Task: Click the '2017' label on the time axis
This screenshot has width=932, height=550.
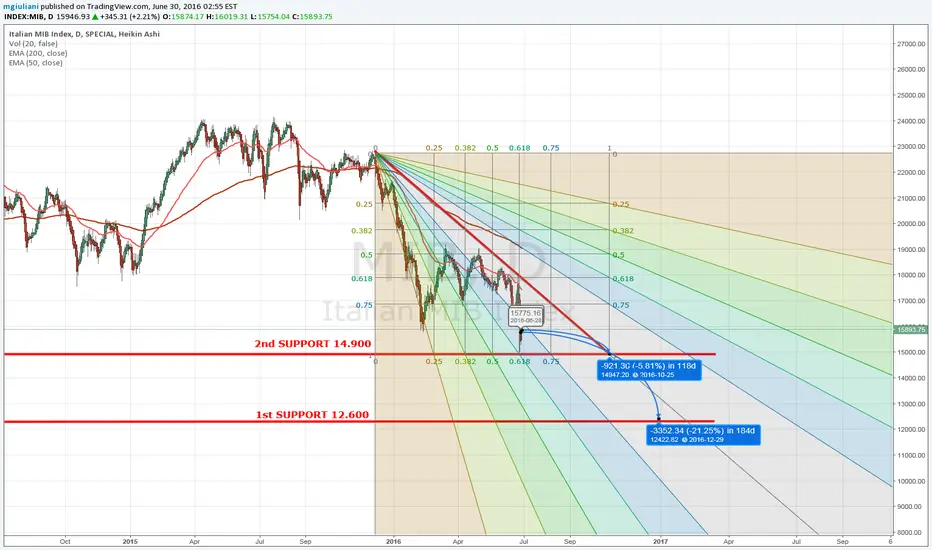Action: click(x=660, y=542)
